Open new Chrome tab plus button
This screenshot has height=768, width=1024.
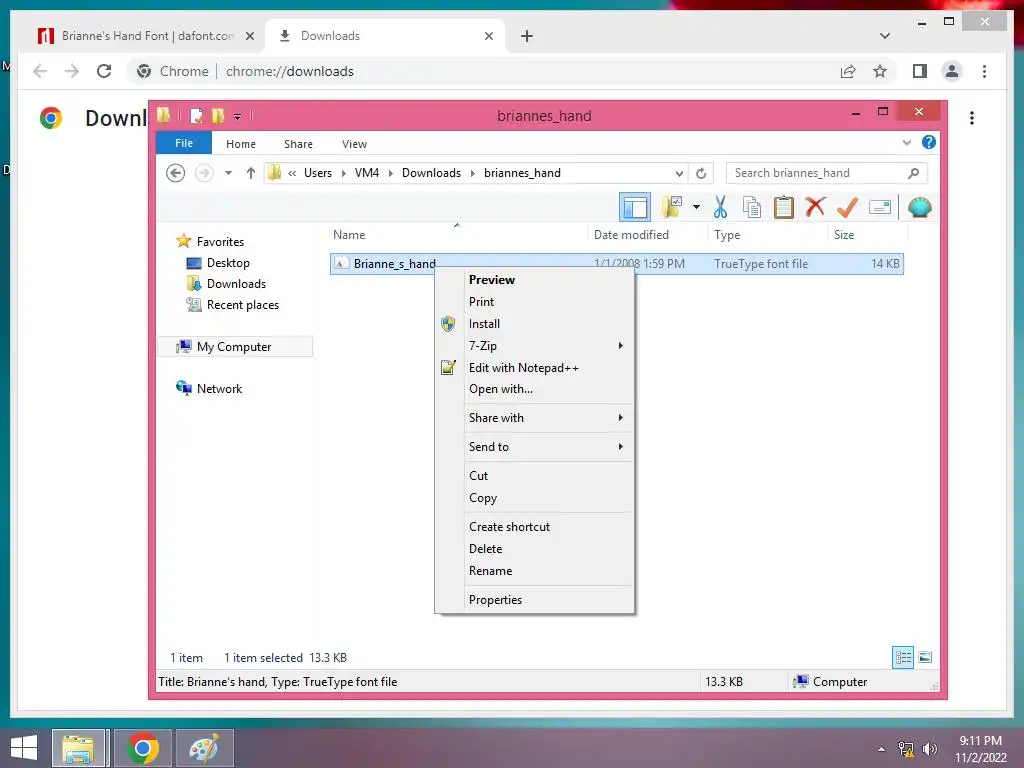coord(526,36)
